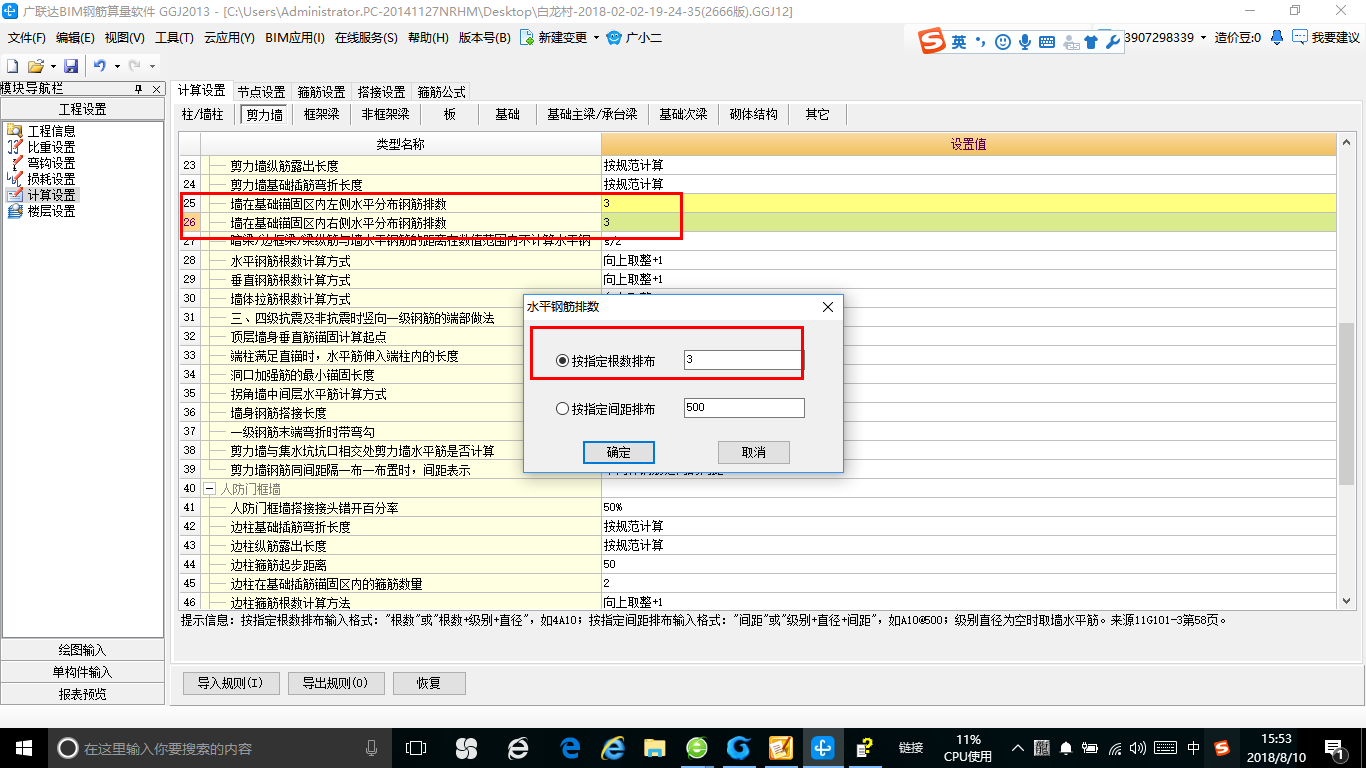This screenshot has width=1366, height=768.
Task: Open Edge browser from taskbar
Action: click(570, 747)
